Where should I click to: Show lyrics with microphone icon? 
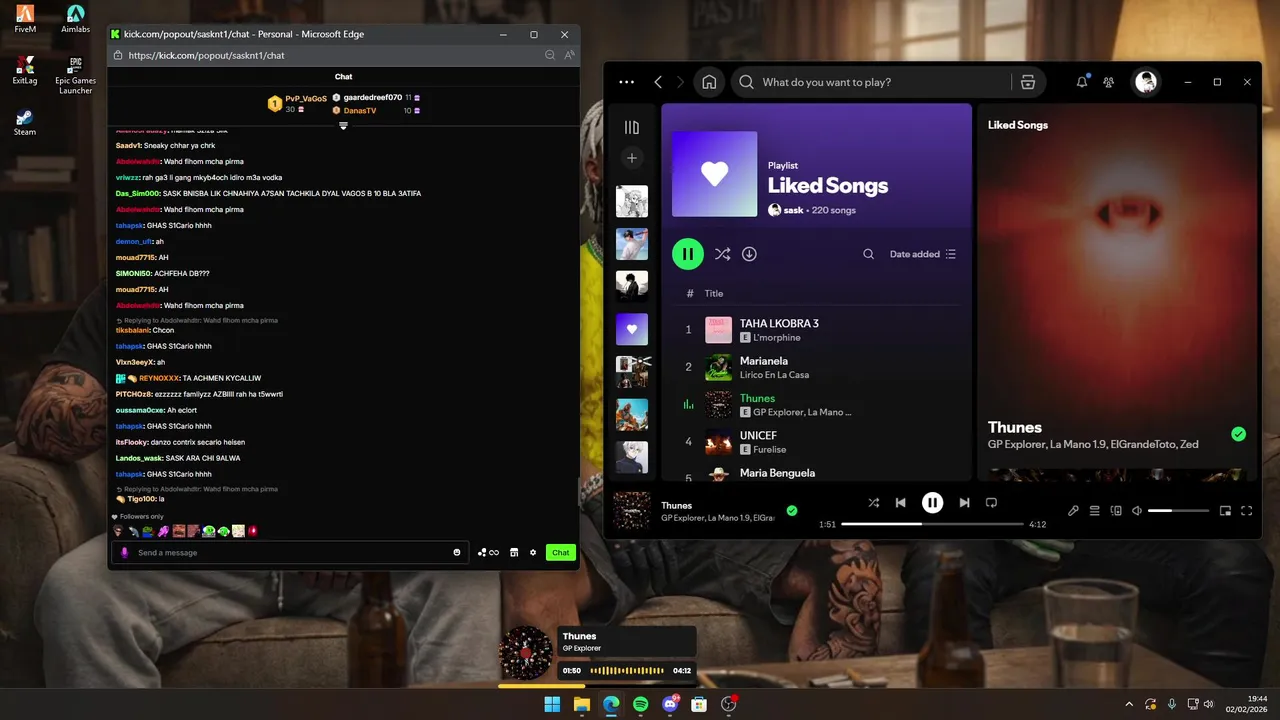pyautogui.click(x=1073, y=511)
